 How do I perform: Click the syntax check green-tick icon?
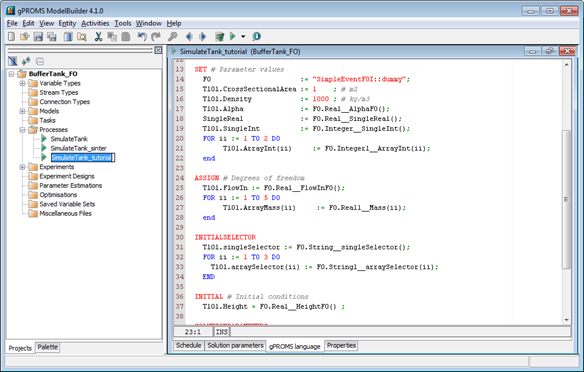click(x=220, y=36)
